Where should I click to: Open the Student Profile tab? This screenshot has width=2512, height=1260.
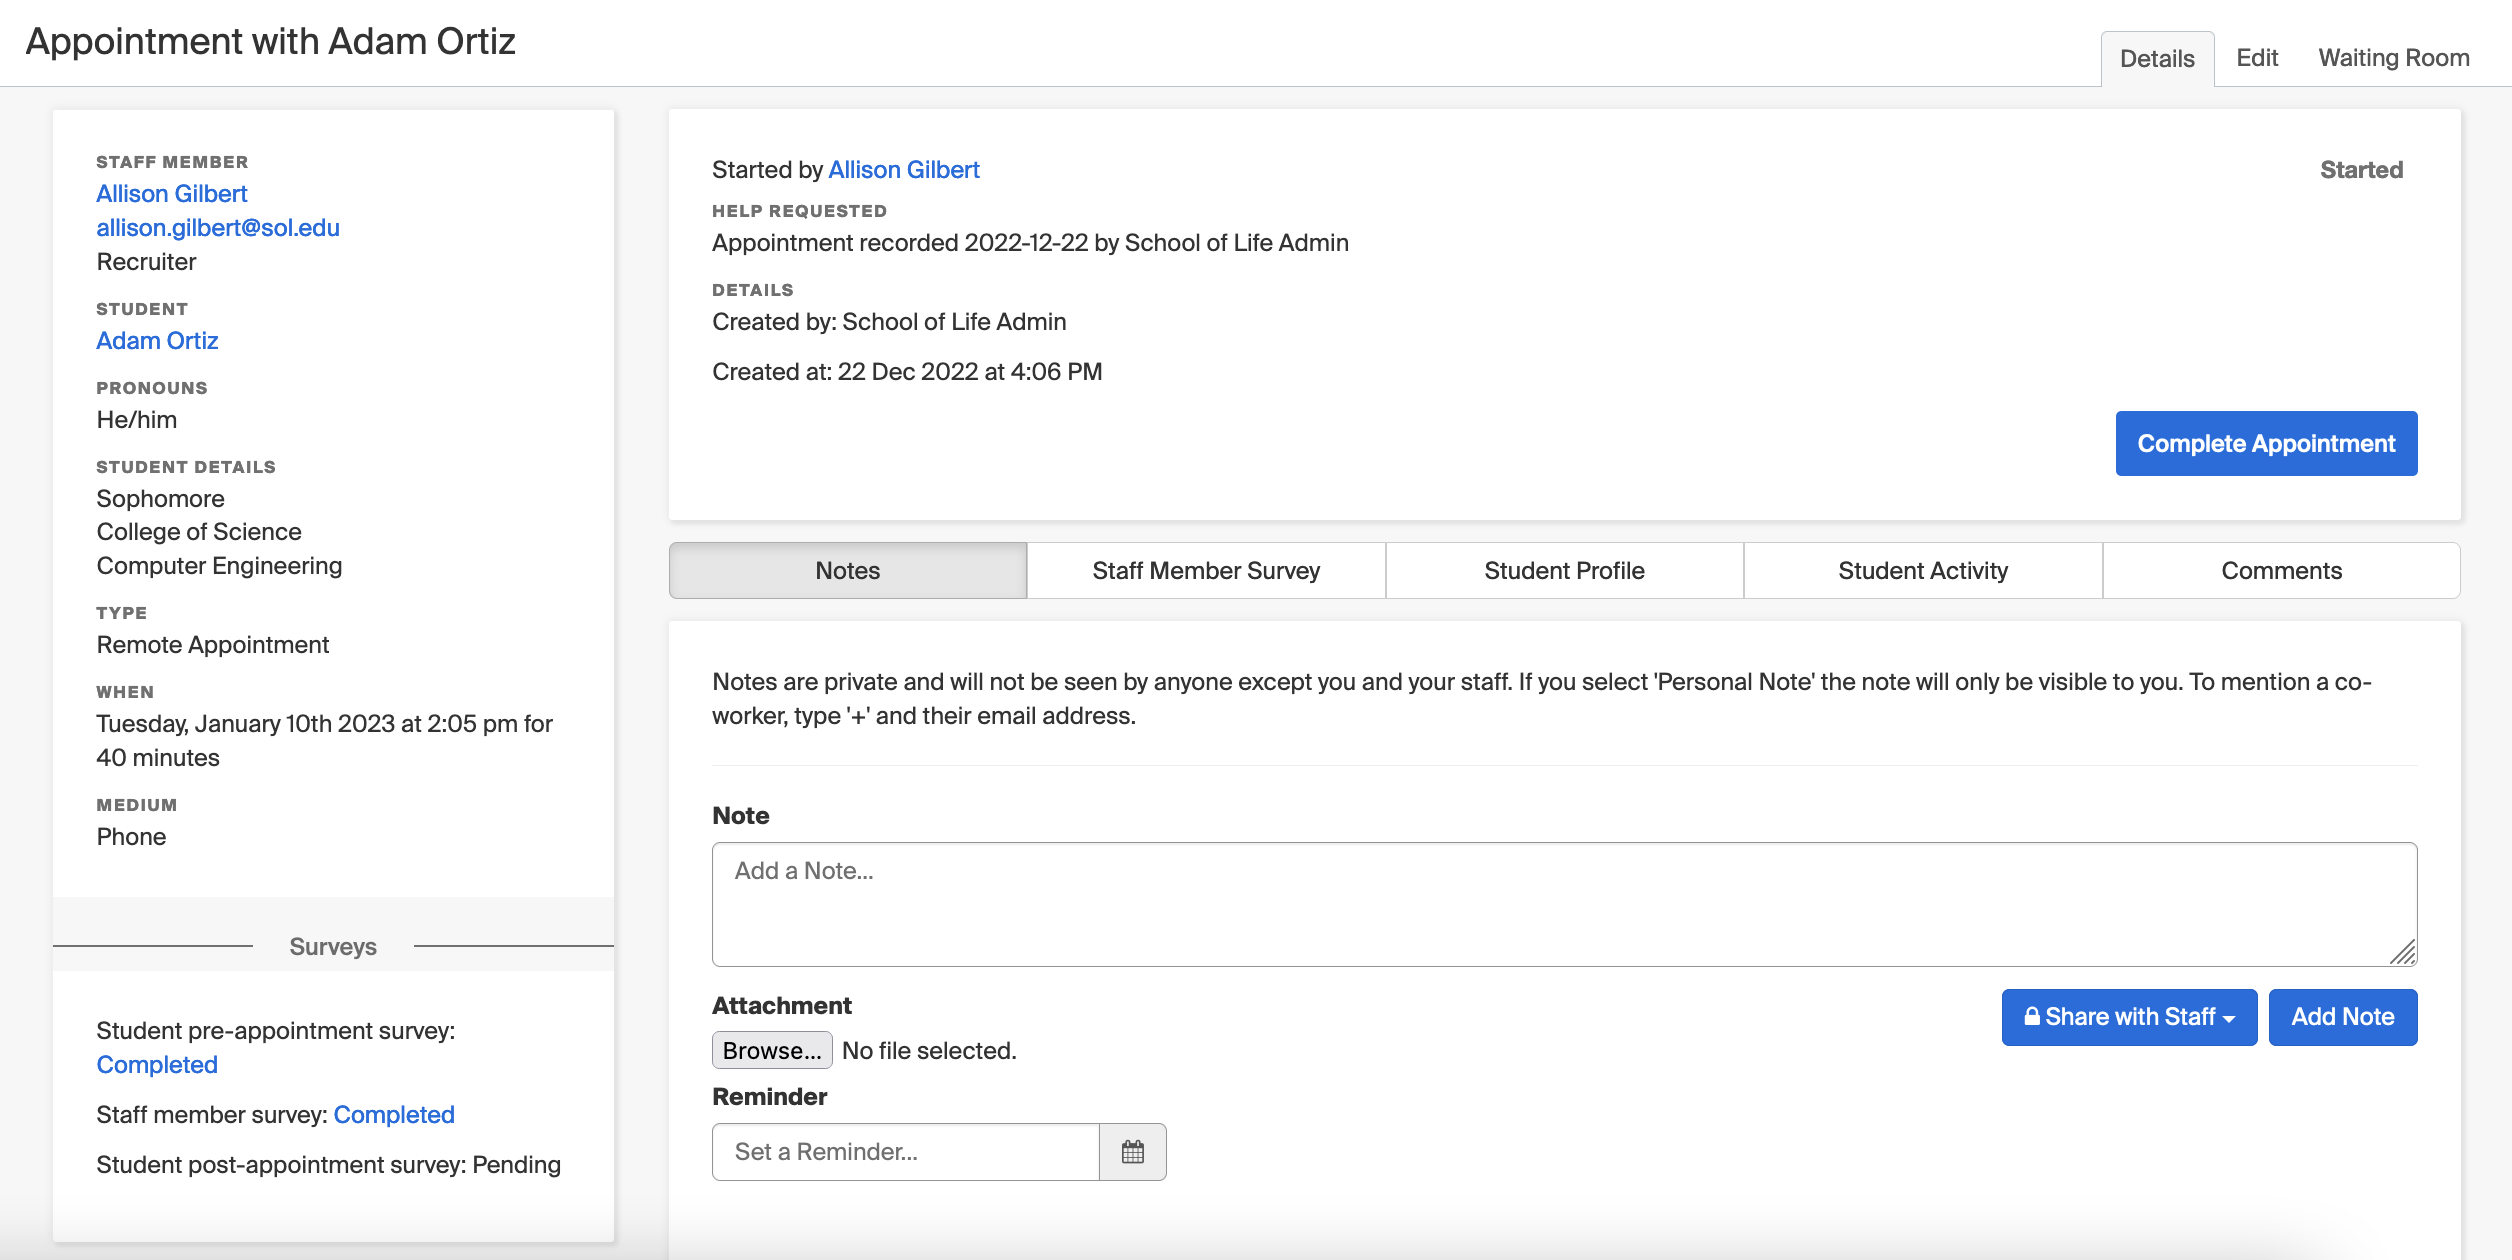click(x=1563, y=570)
